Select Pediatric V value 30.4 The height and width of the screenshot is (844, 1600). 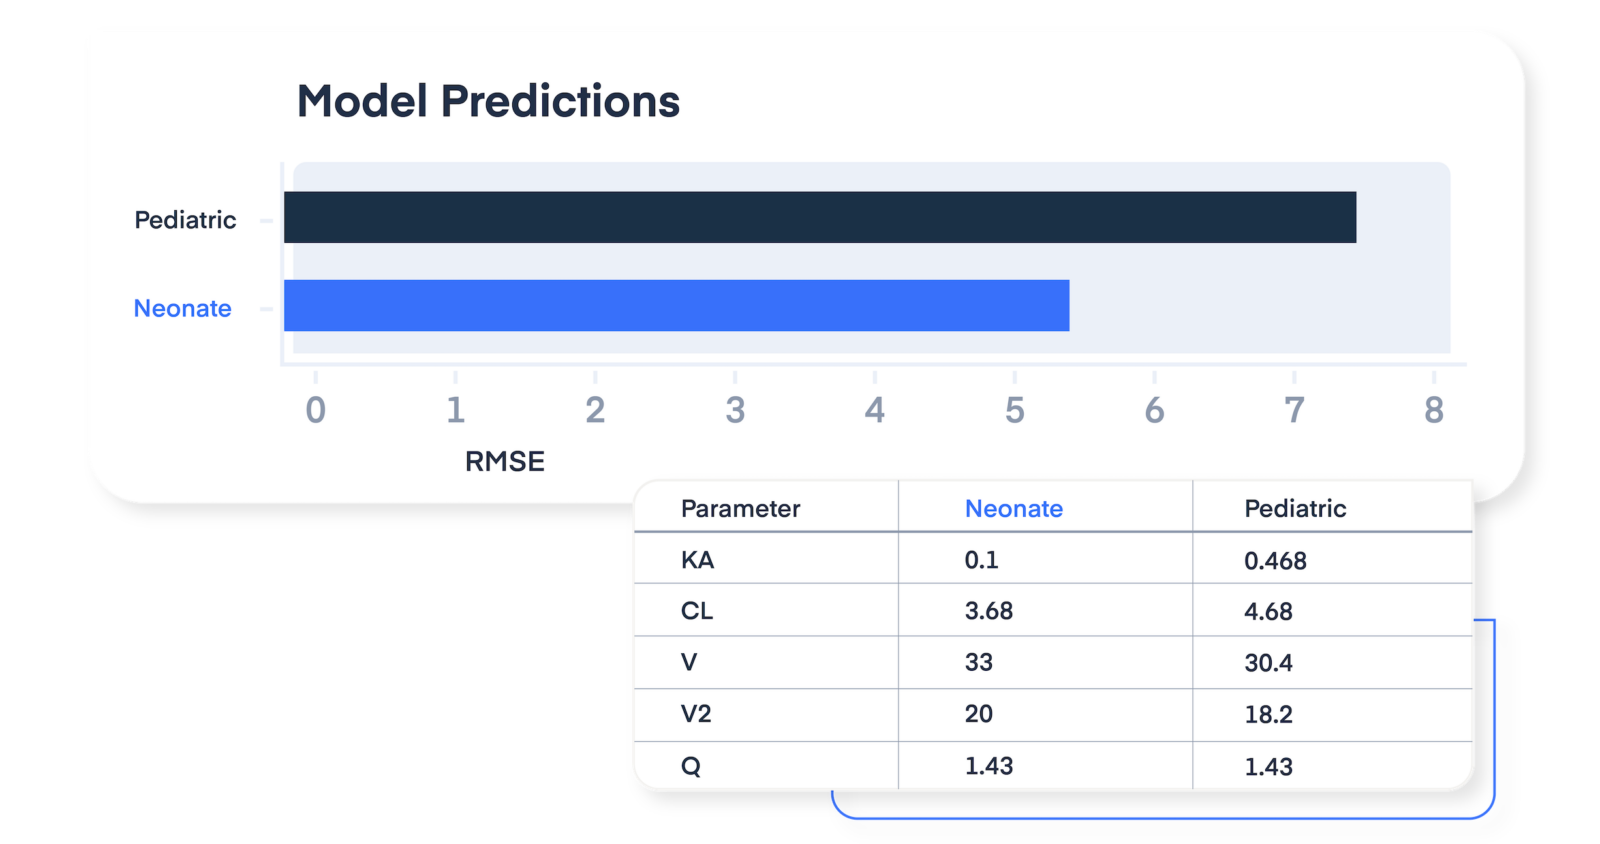point(1268,663)
